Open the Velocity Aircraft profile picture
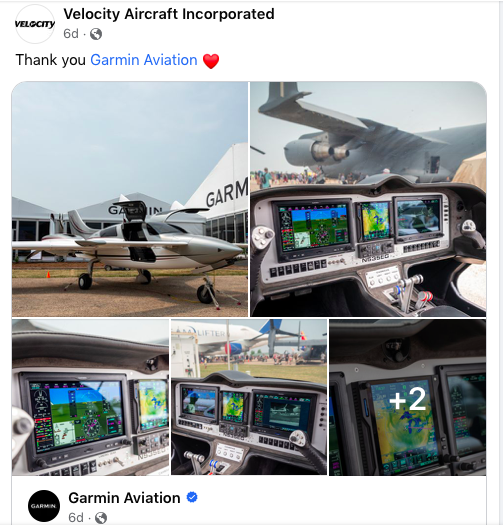The height and width of the screenshot is (525, 503). (x=35, y=24)
